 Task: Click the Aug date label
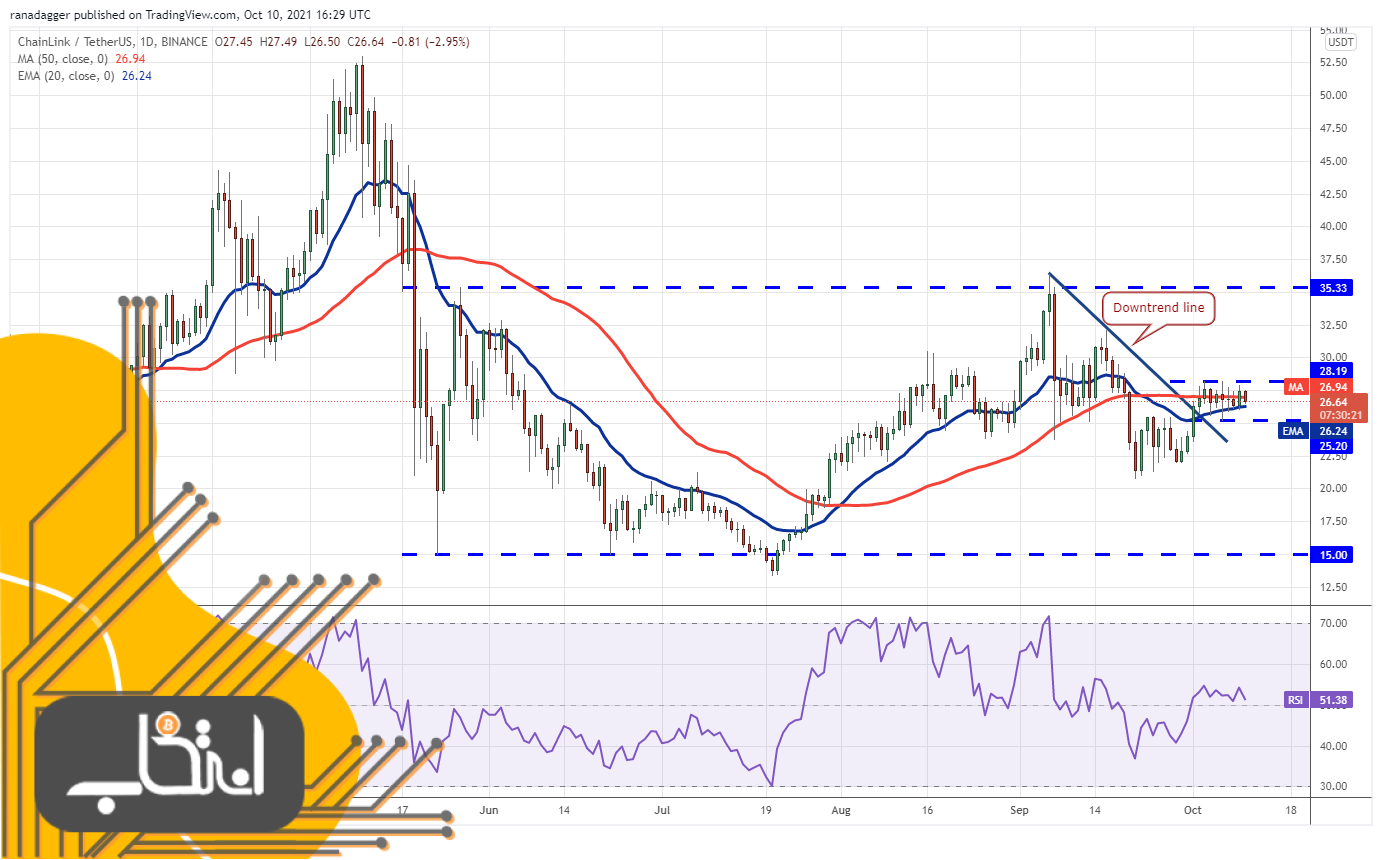pos(841,810)
